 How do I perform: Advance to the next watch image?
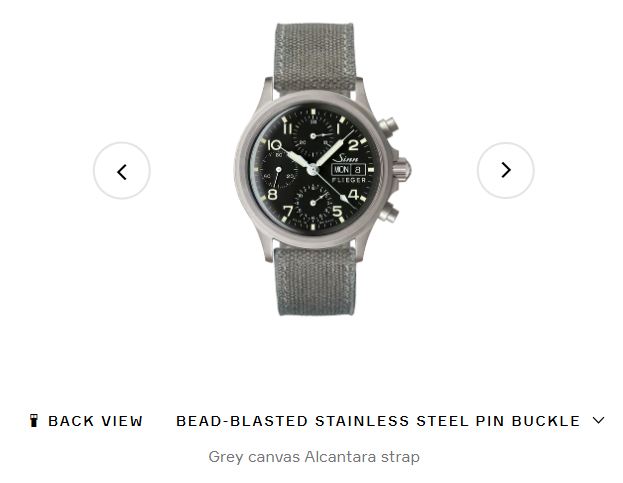505,170
